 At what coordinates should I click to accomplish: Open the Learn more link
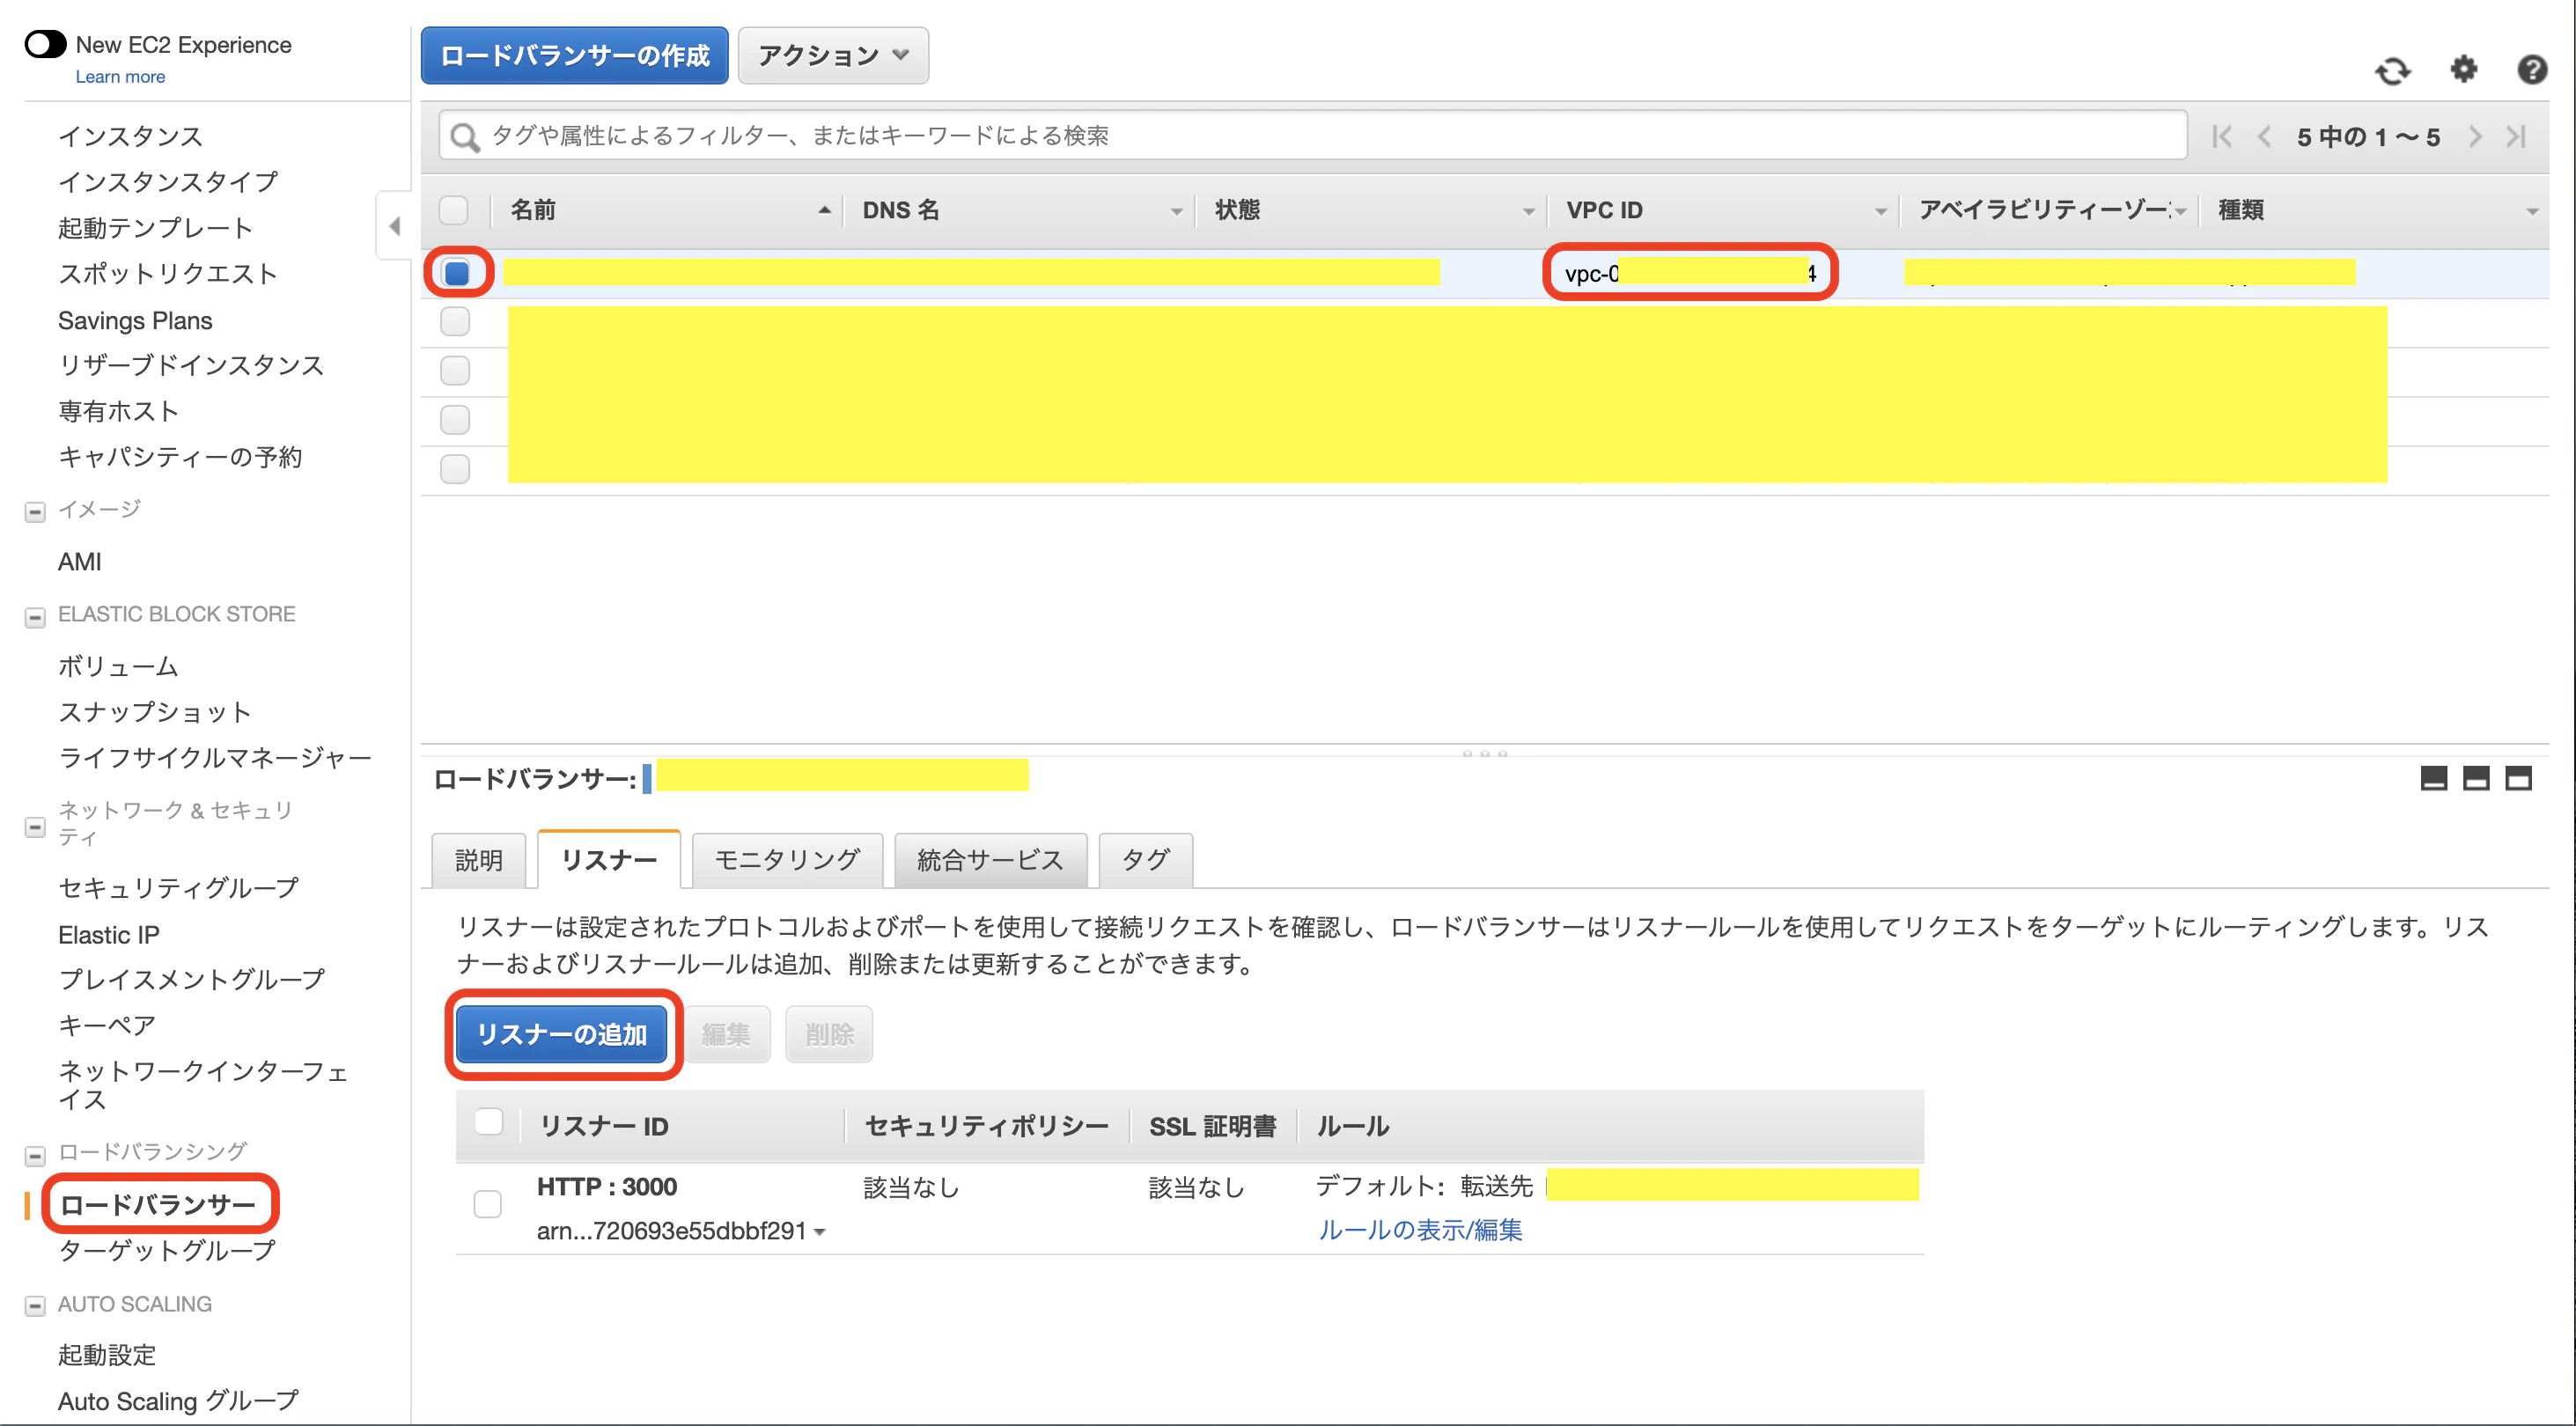pyautogui.click(x=120, y=77)
